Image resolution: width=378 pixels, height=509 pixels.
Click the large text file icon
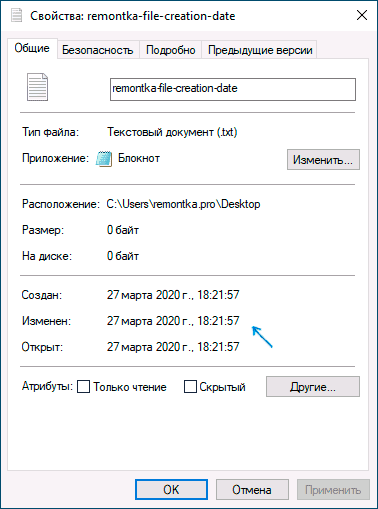pyautogui.click(x=37, y=87)
